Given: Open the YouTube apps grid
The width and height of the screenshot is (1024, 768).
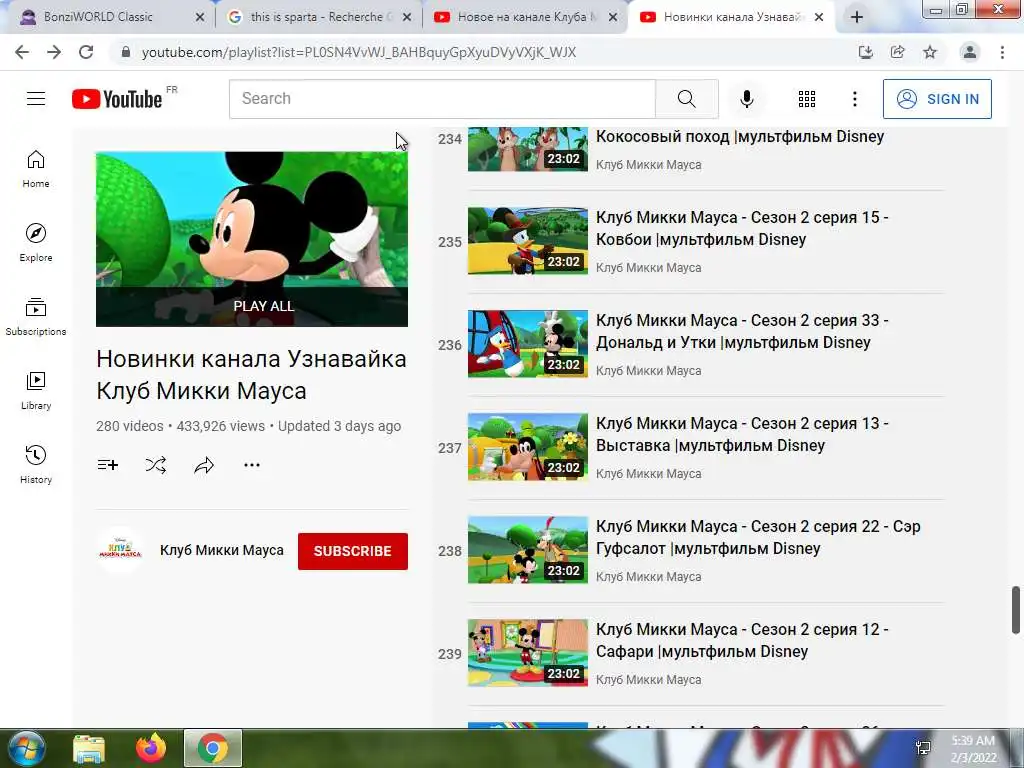Looking at the screenshot, I should 807,99.
